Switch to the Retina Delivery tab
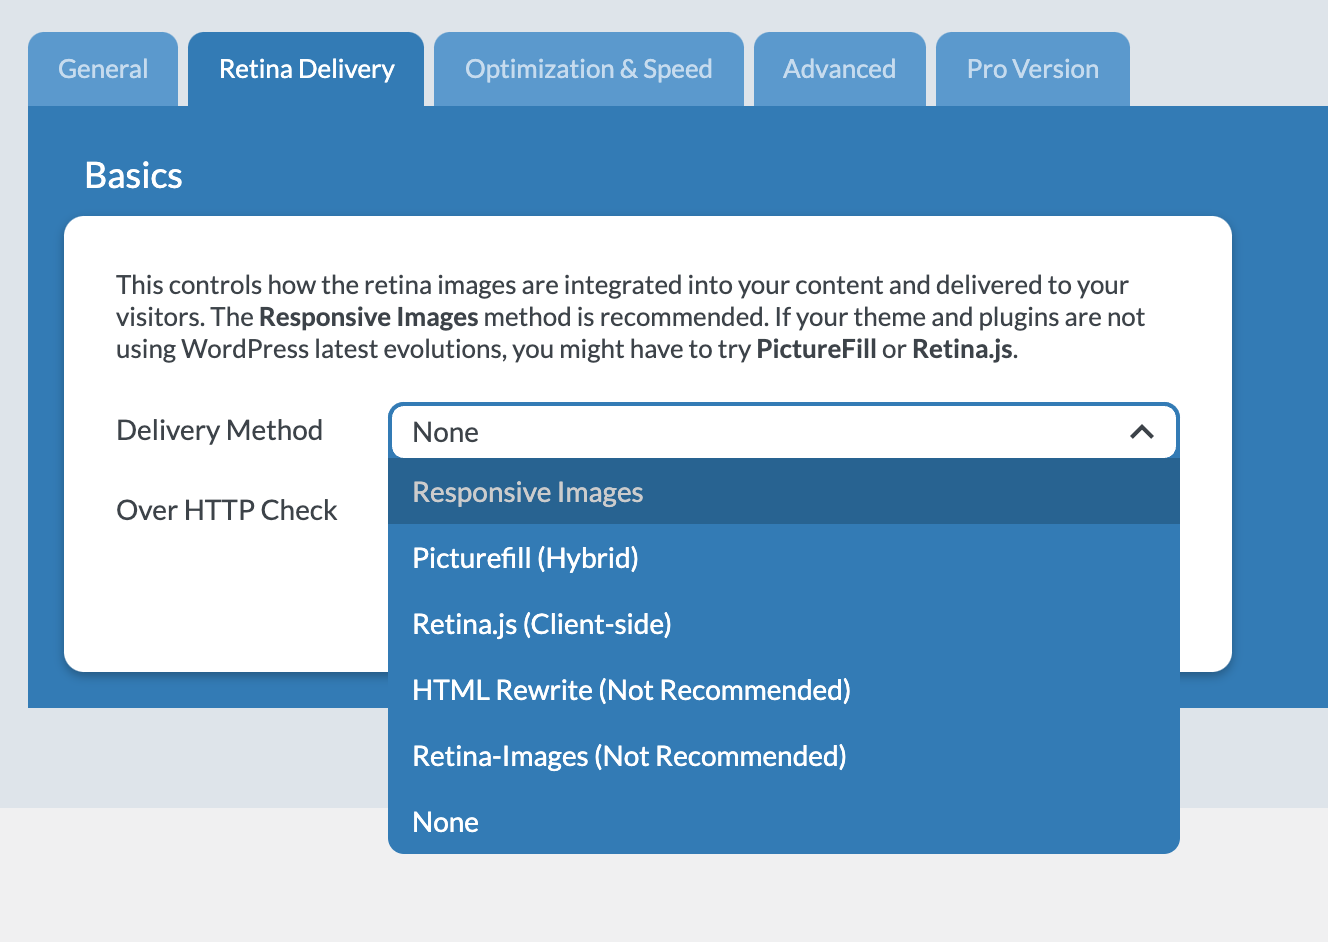 pos(306,69)
